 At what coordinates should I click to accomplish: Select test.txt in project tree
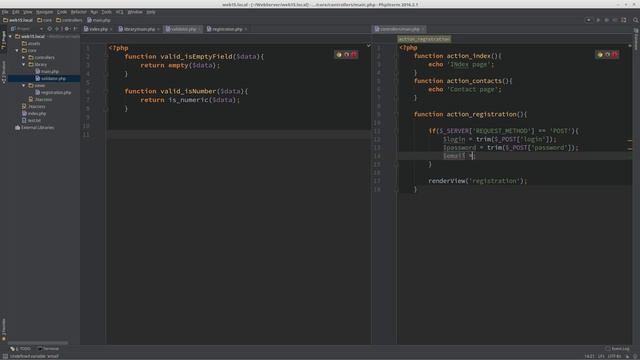(31, 120)
